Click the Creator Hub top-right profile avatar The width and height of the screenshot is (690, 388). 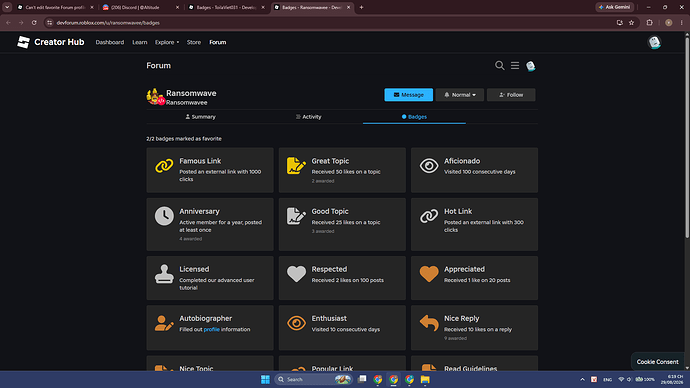pos(654,42)
